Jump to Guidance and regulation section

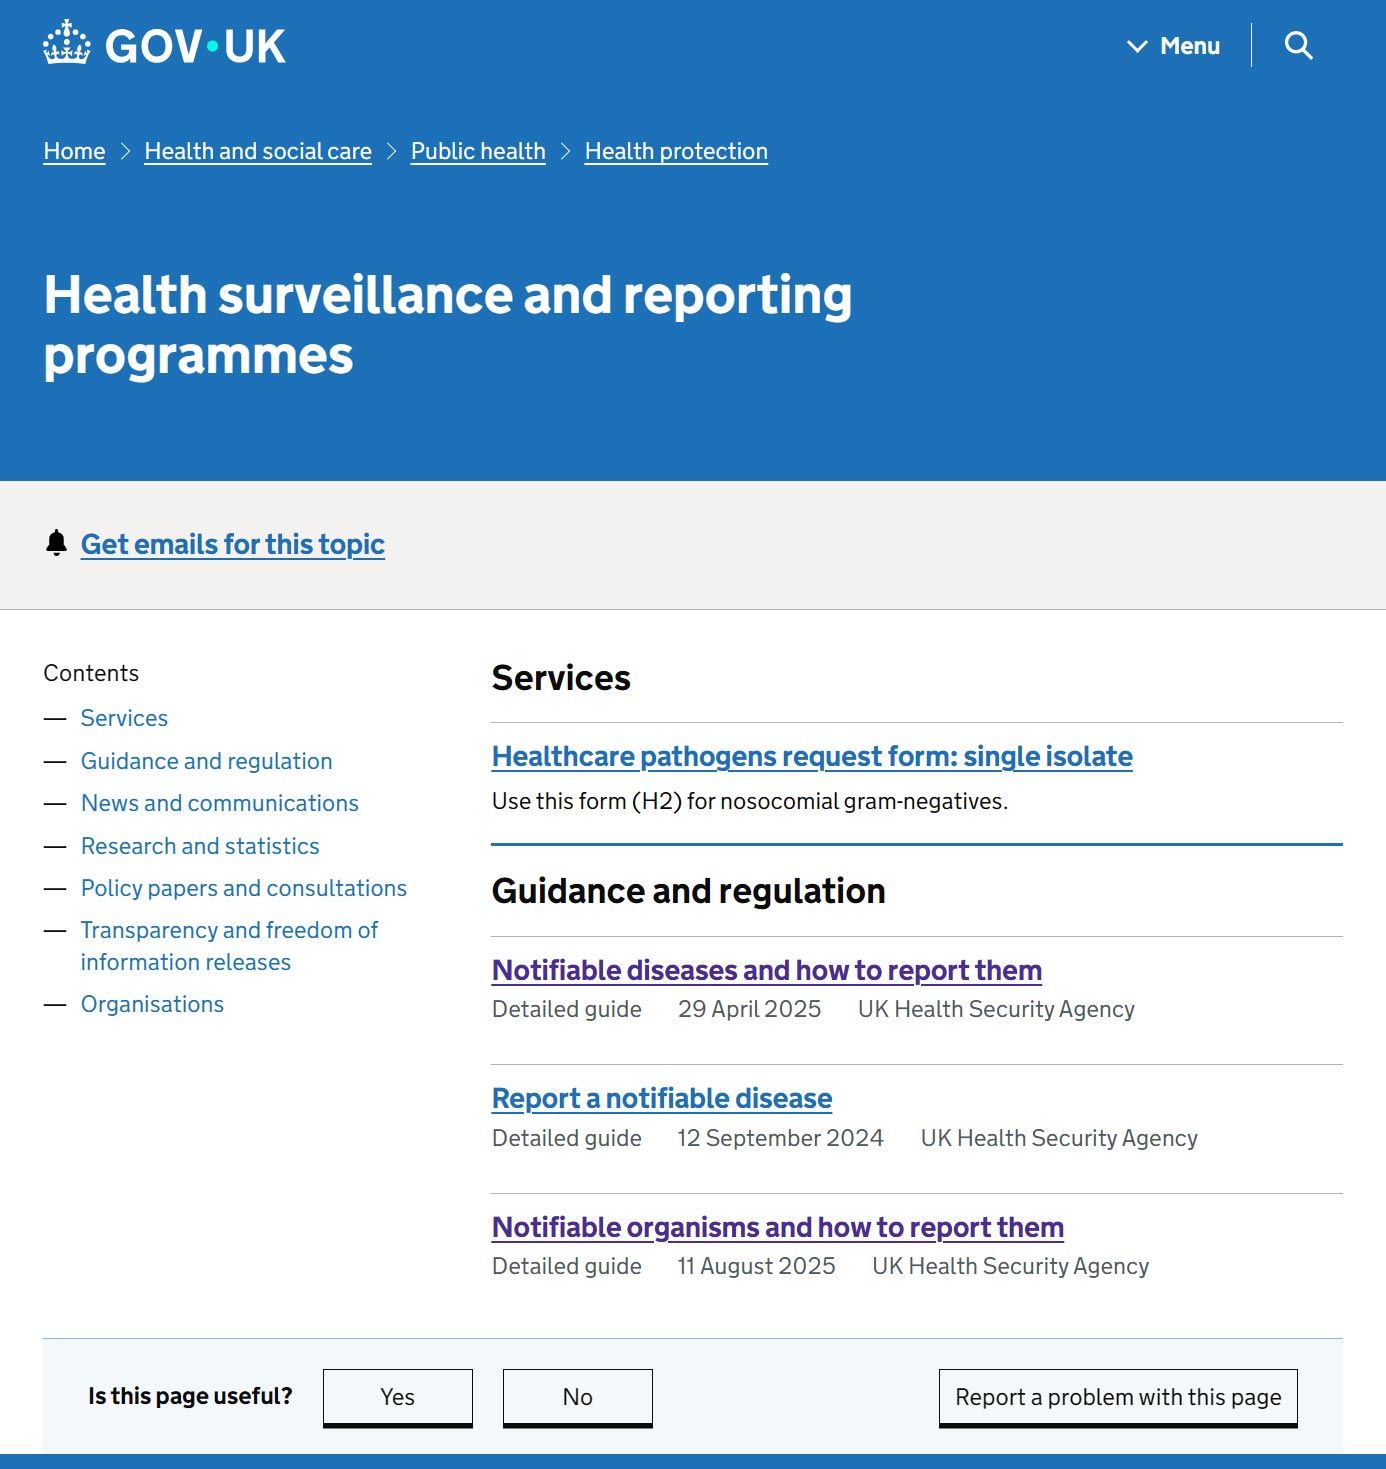pos(206,761)
